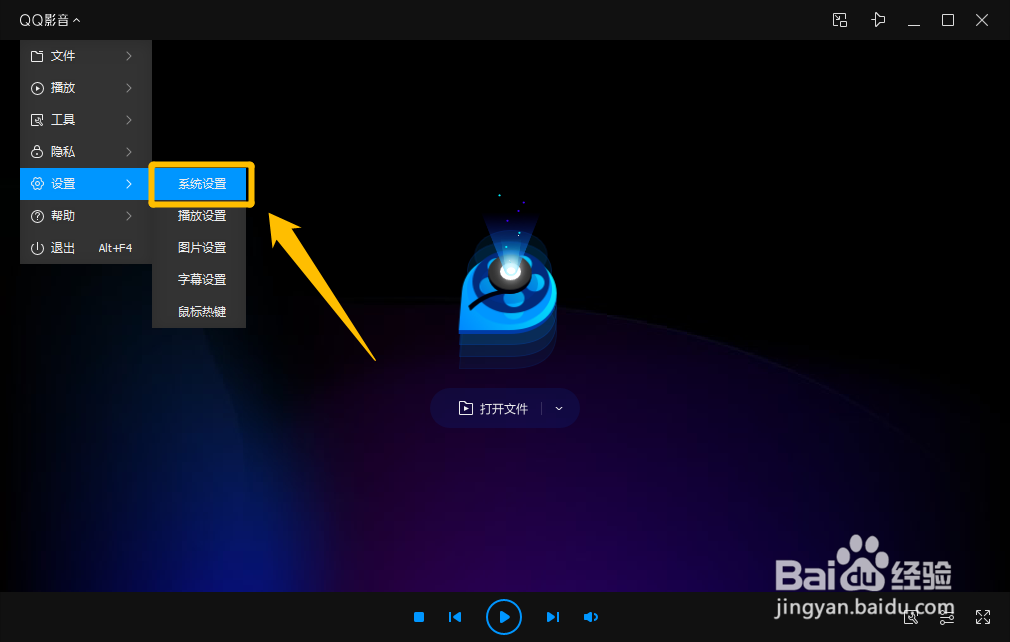Click the lock icon beside 隐私
1010x642 pixels.
pyautogui.click(x=37, y=152)
